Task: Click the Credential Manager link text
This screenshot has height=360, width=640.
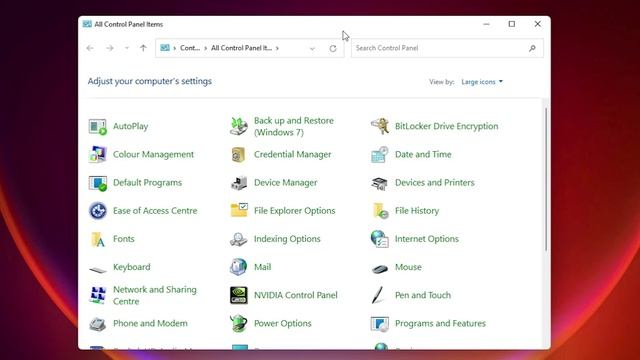Action: [x=293, y=154]
